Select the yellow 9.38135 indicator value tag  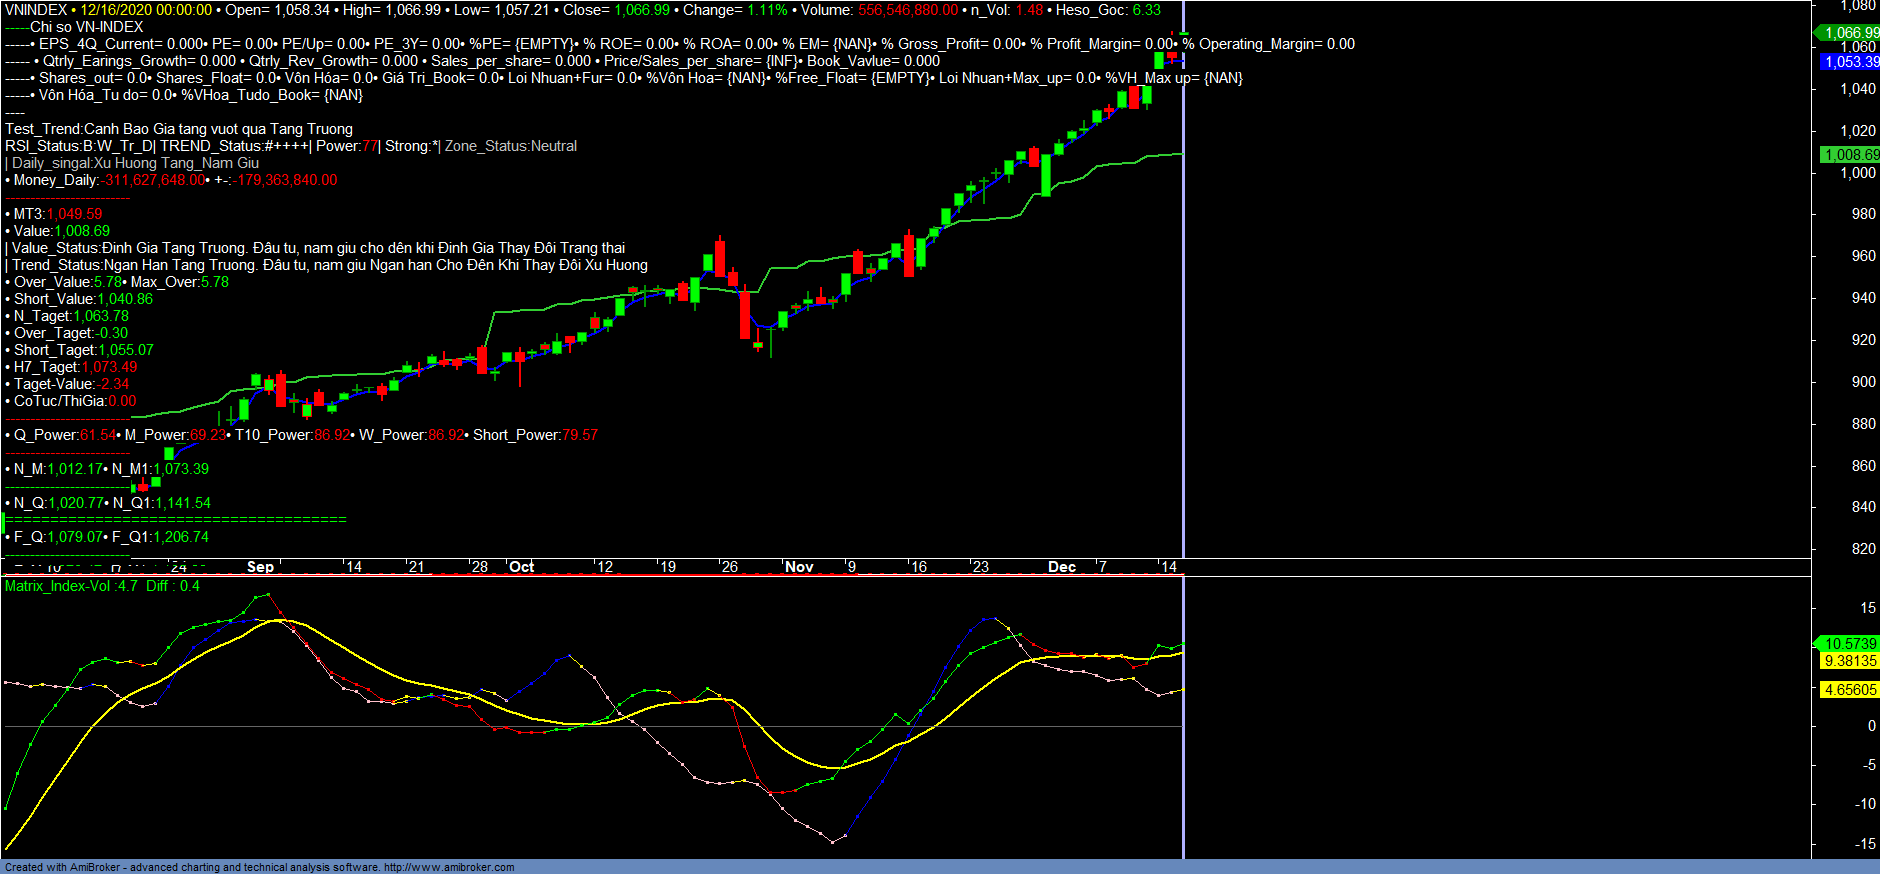pyautogui.click(x=1849, y=661)
